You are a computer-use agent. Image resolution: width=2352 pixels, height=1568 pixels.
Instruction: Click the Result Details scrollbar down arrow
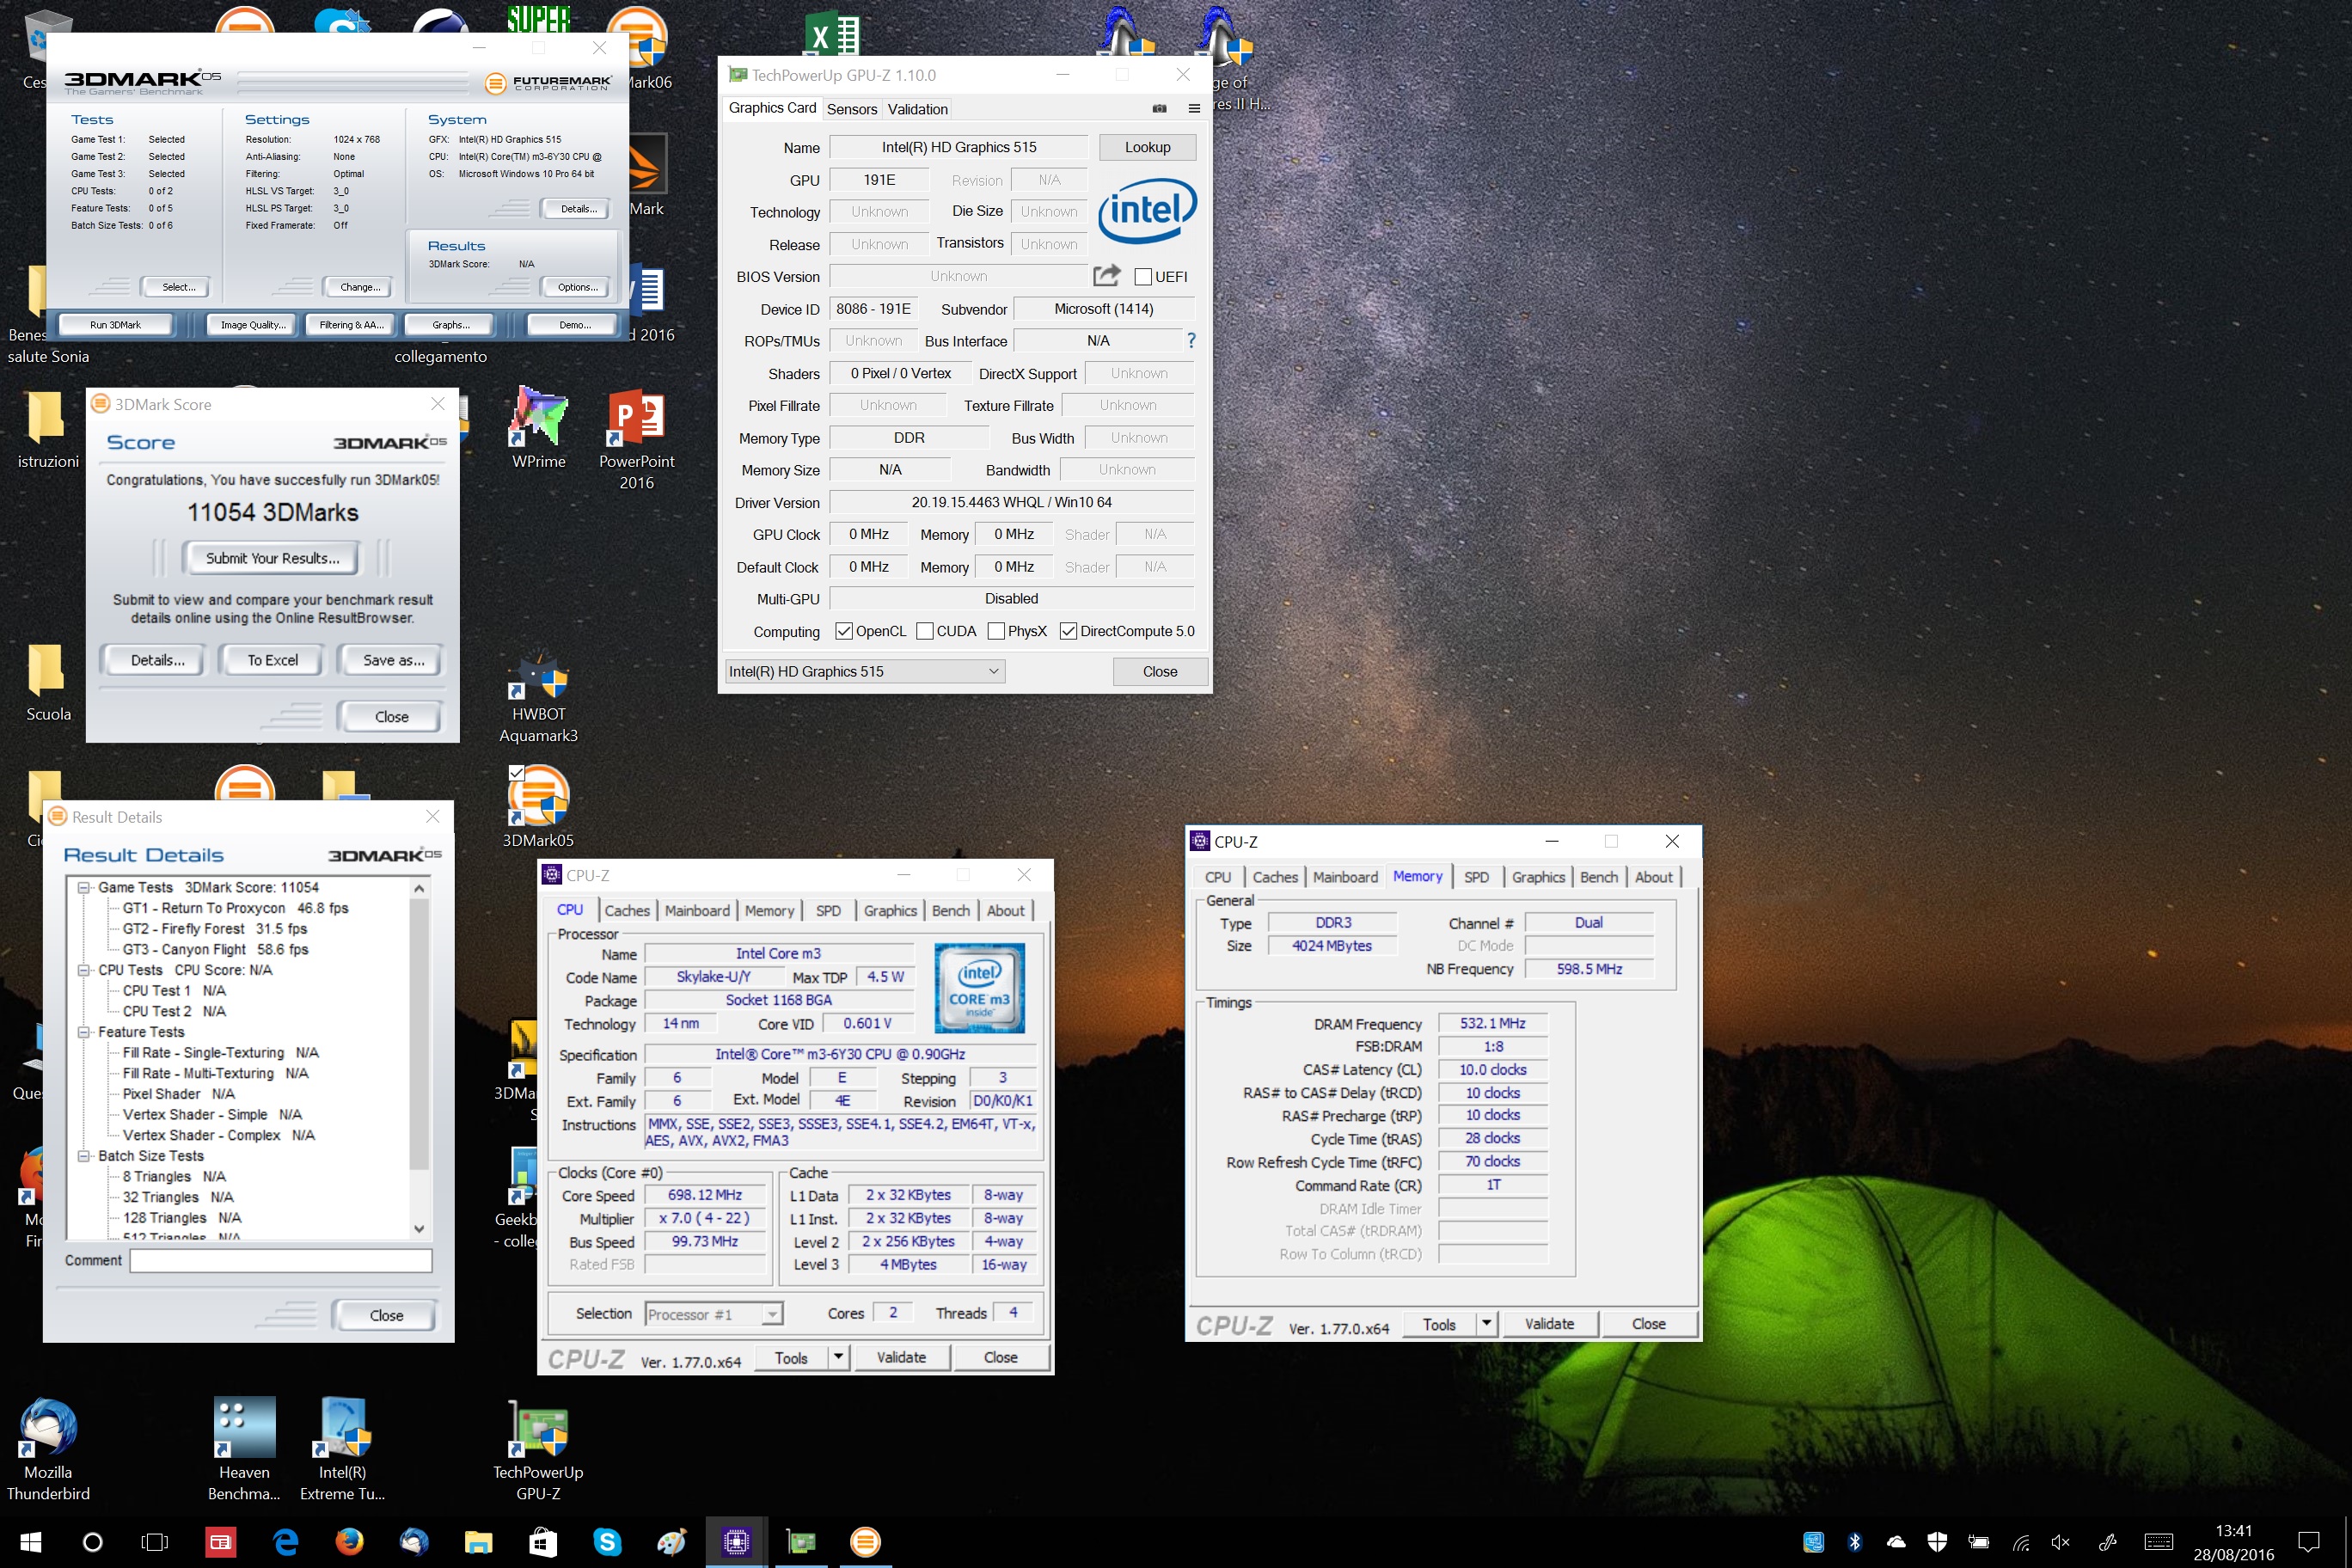pos(419,1228)
